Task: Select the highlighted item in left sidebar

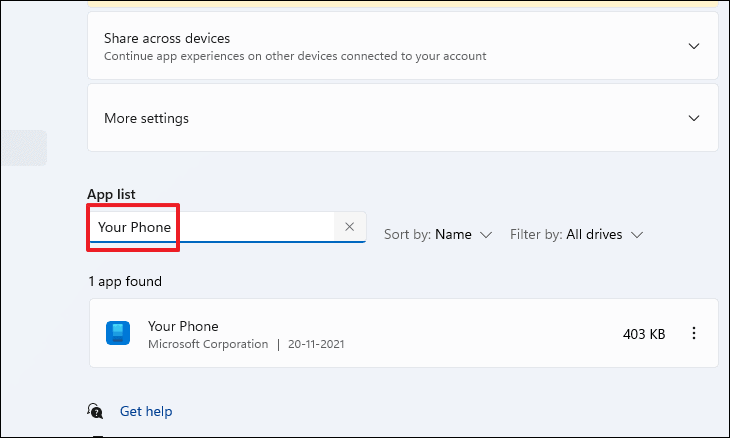Action: (24, 148)
